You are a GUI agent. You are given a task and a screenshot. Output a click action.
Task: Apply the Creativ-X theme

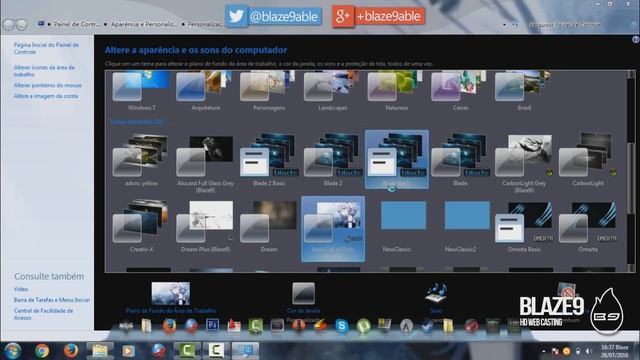[x=142, y=226]
